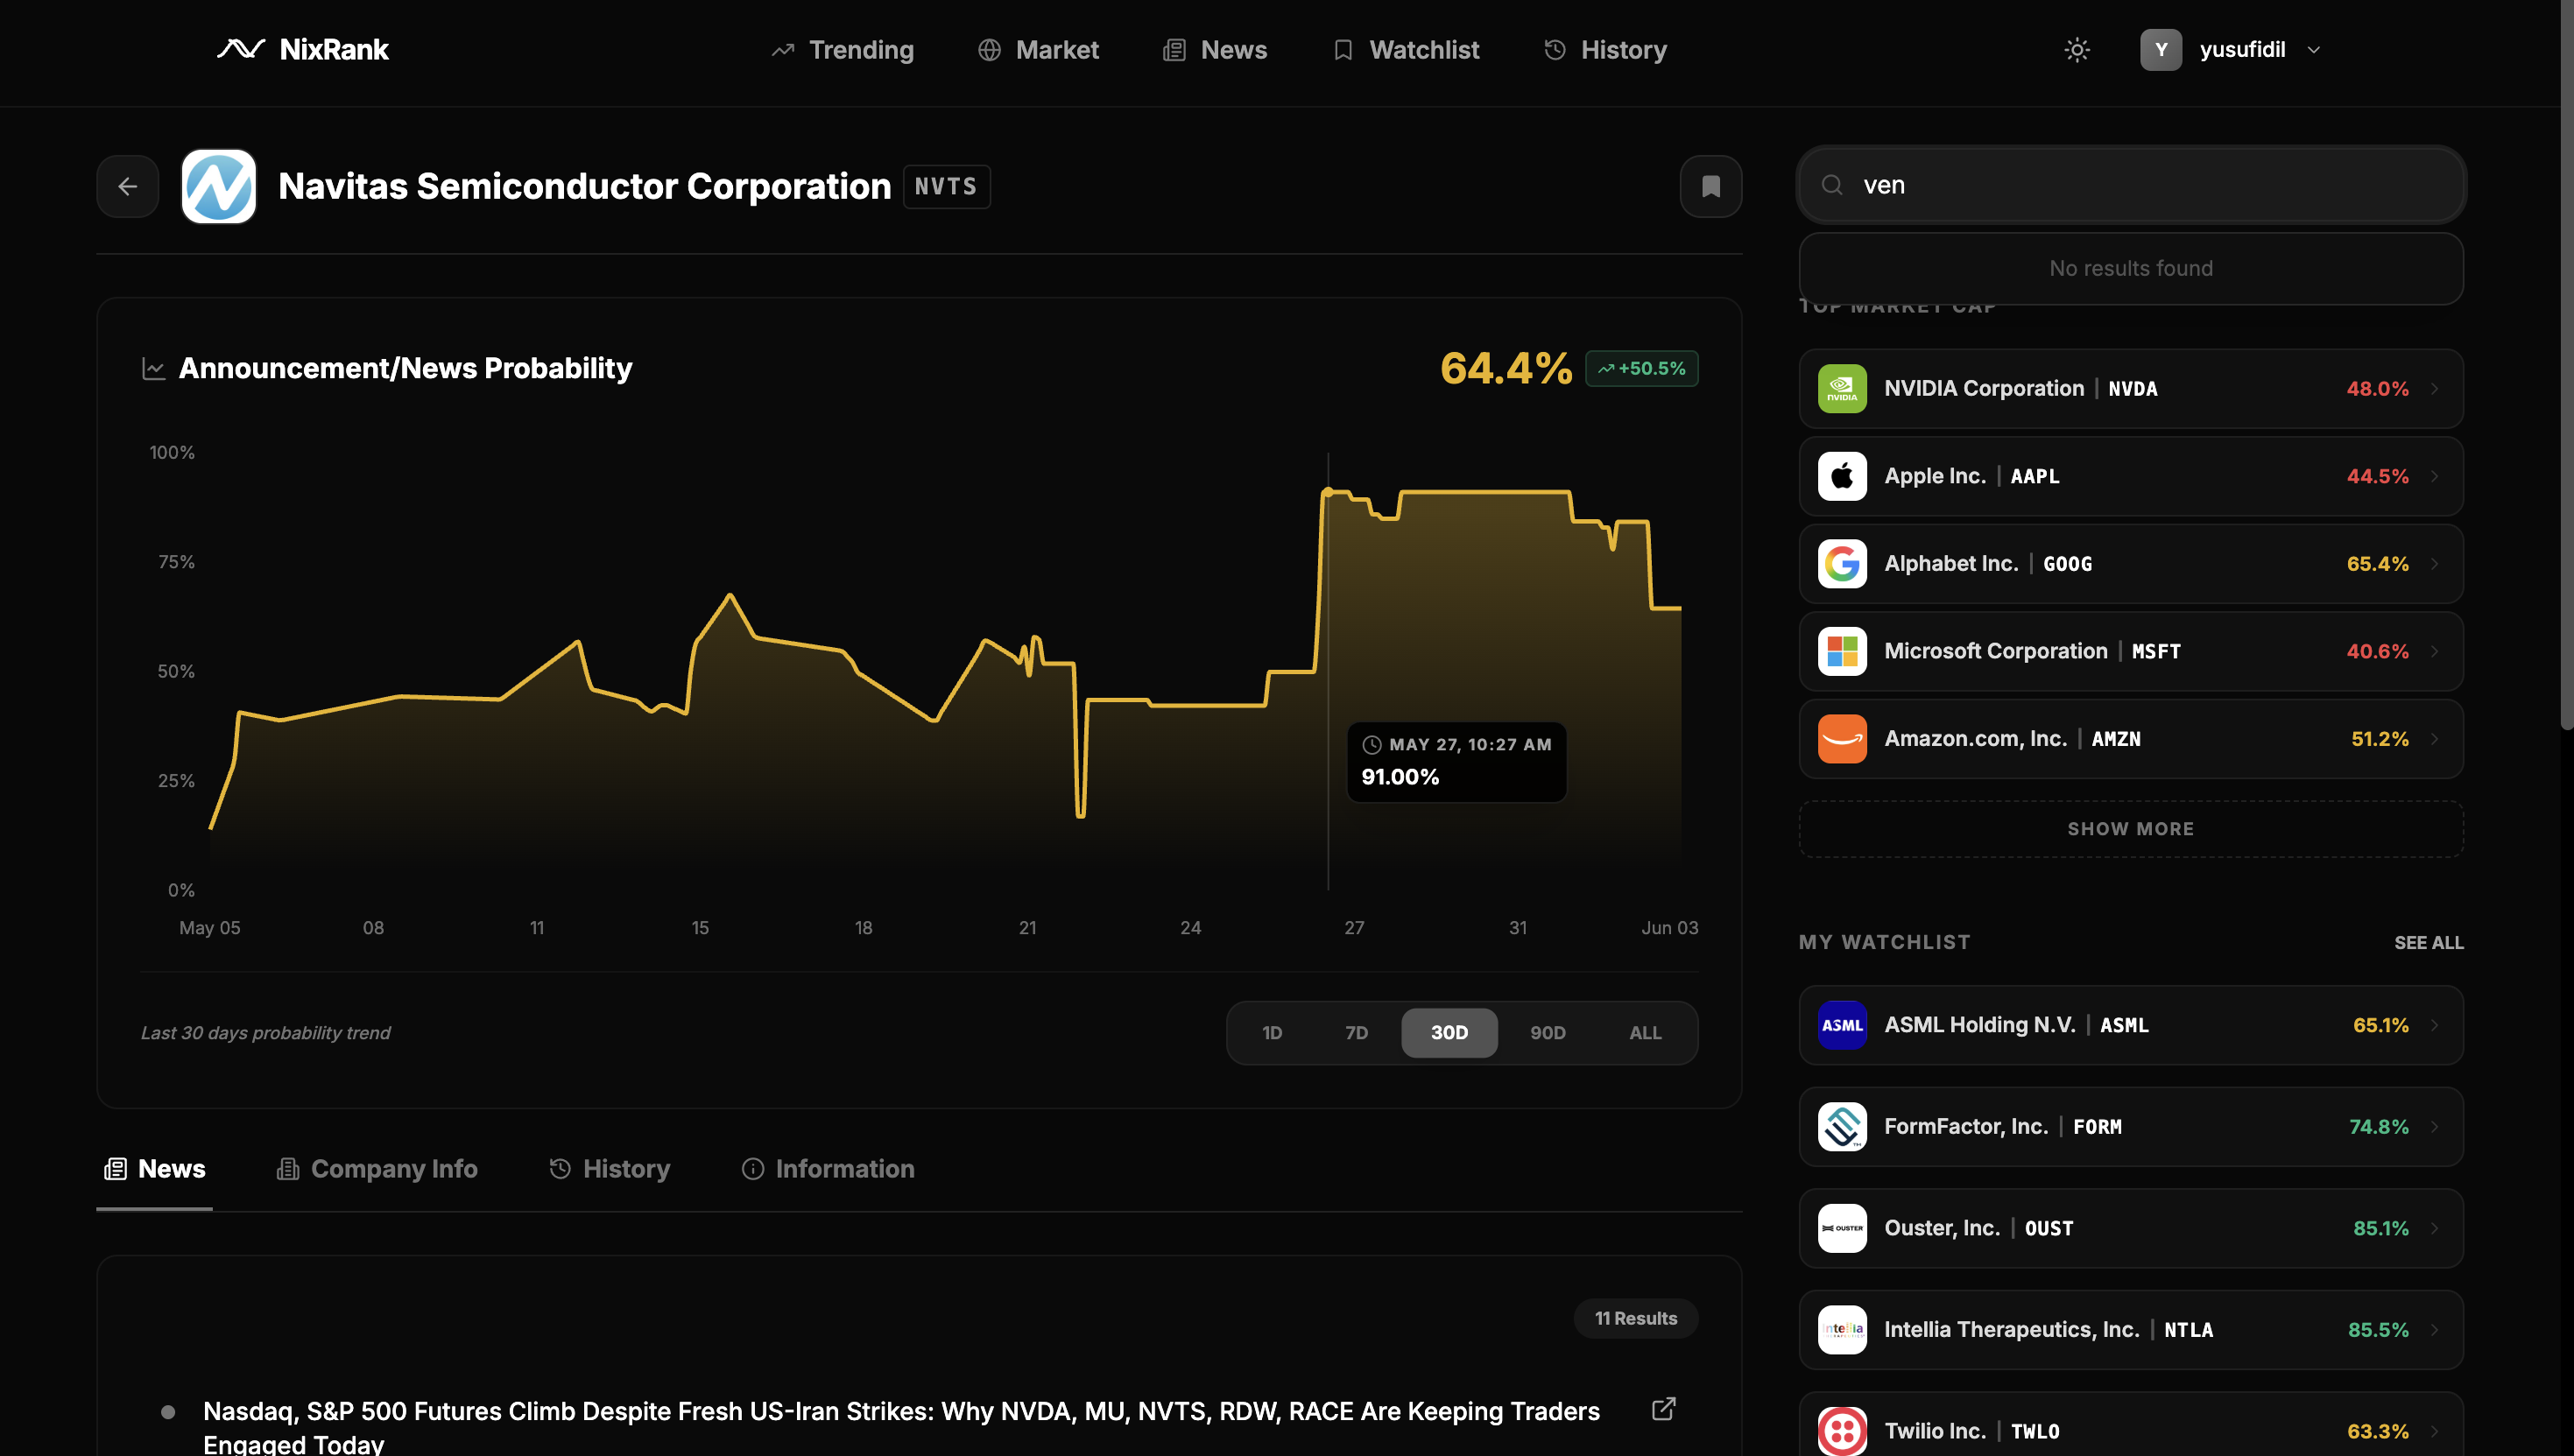Expand Microsoft Corporation row chevron
The width and height of the screenshot is (2574, 1456).
click(2435, 651)
